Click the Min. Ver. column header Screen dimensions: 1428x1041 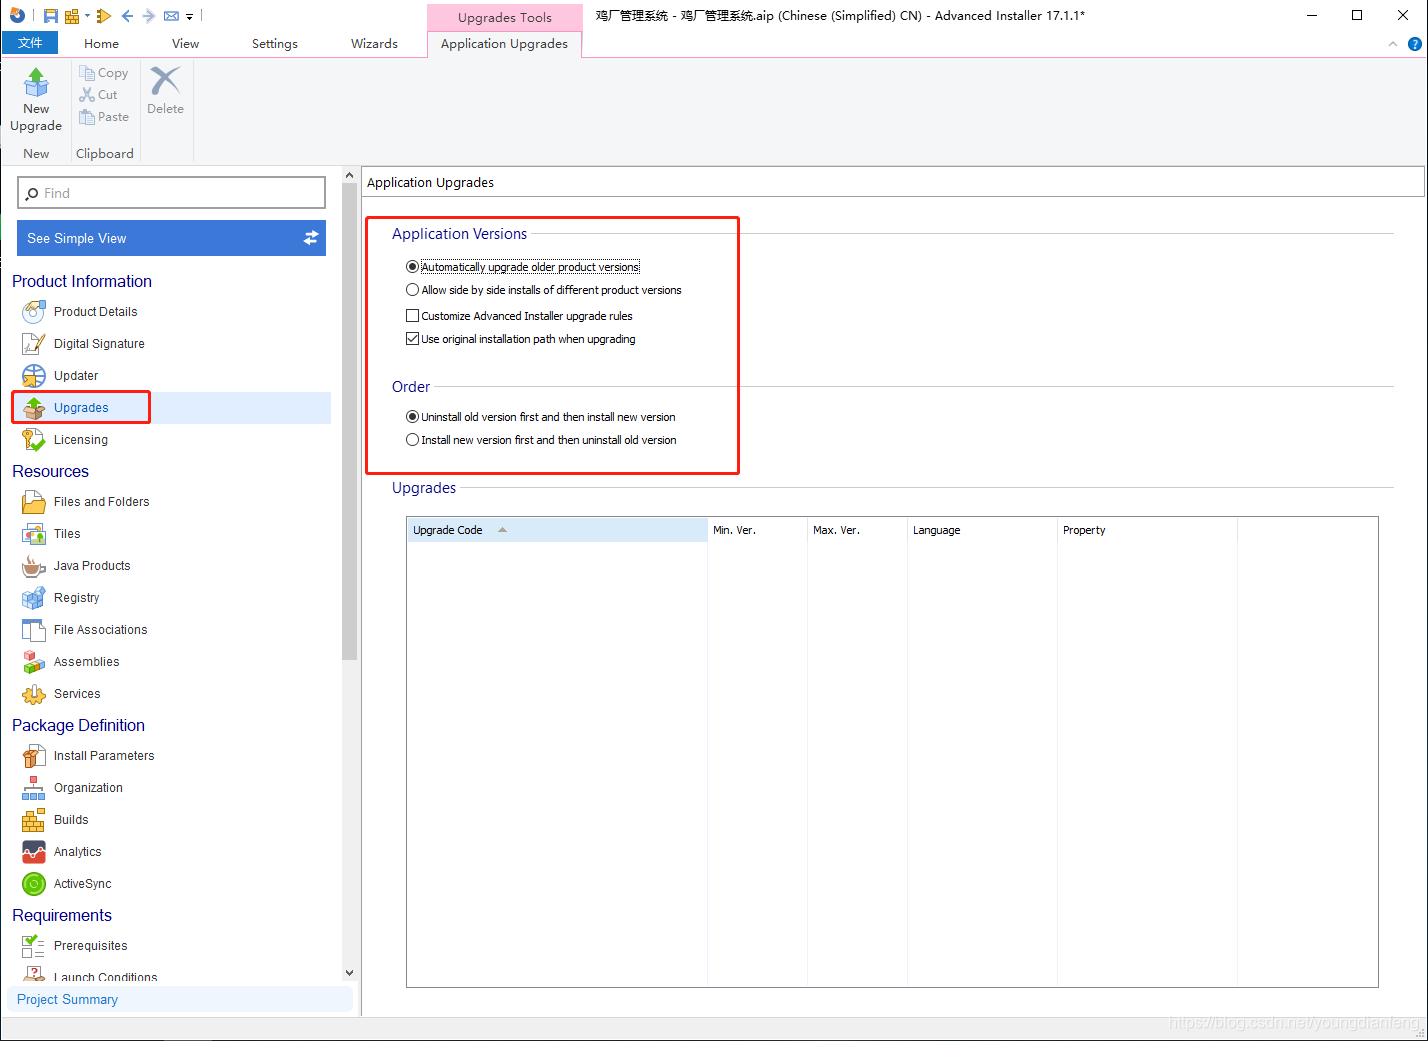(x=757, y=530)
